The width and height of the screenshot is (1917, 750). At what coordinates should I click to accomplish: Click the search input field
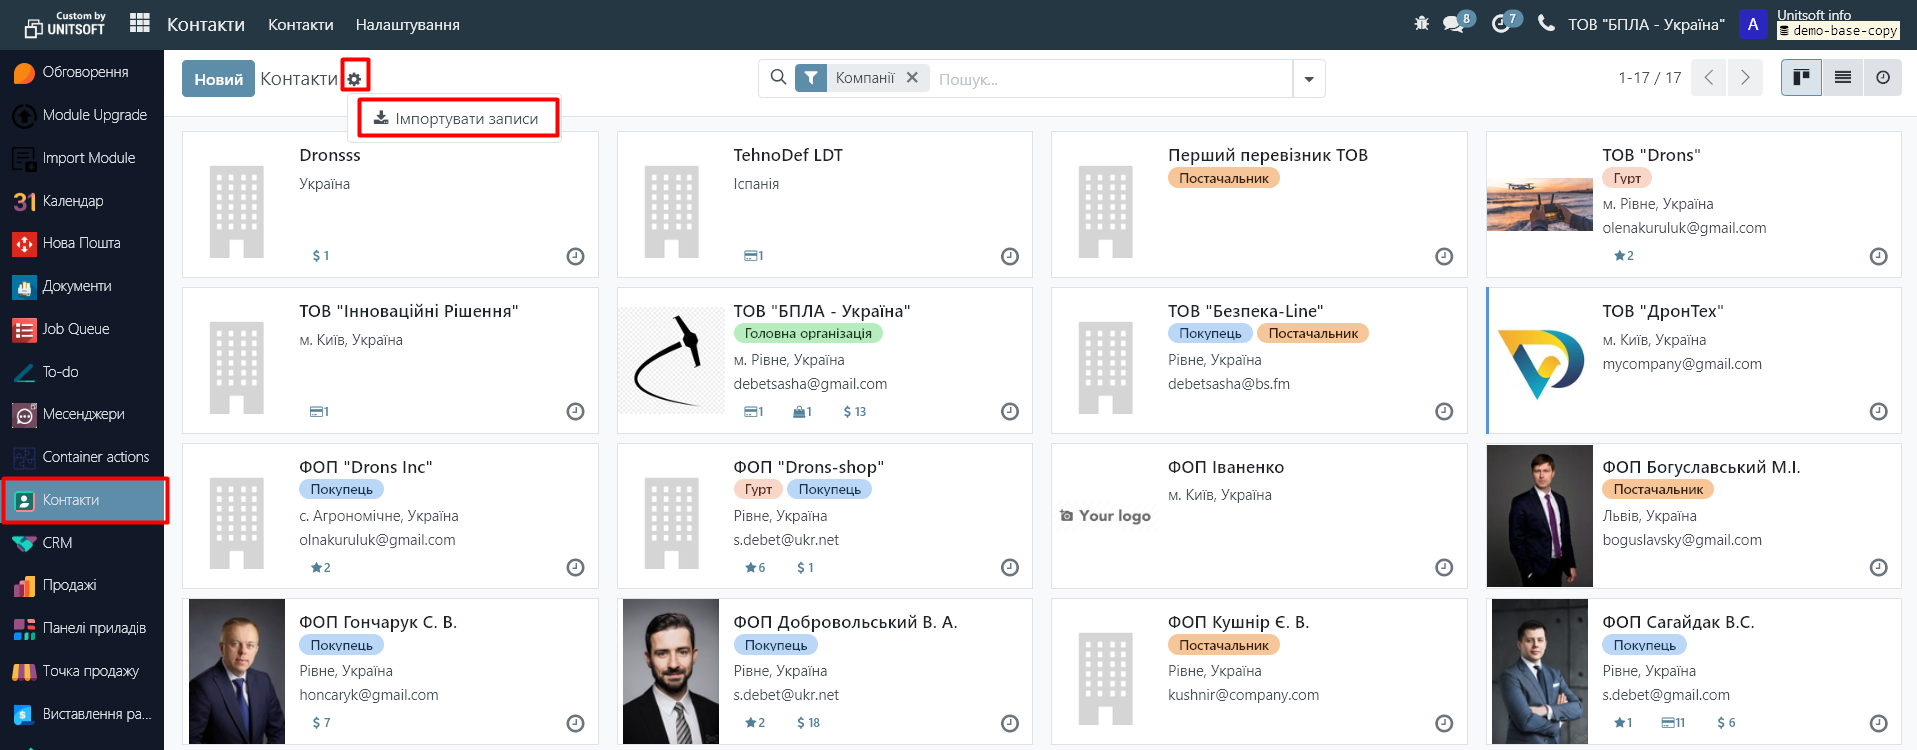click(1110, 79)
